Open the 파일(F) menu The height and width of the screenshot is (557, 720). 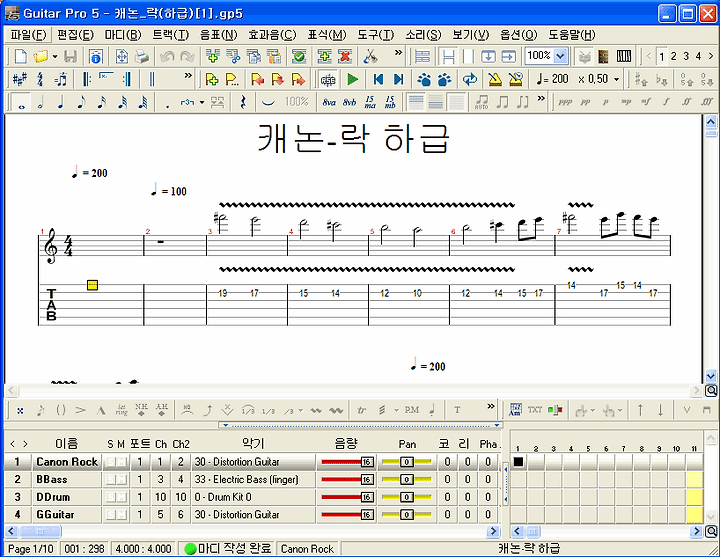click(28, 35)
